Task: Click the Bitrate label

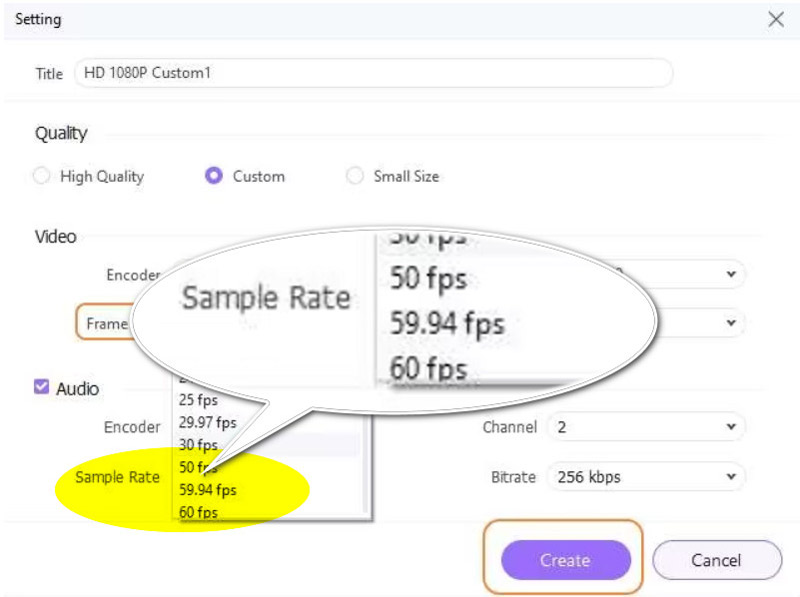Action: coord(513,477)
